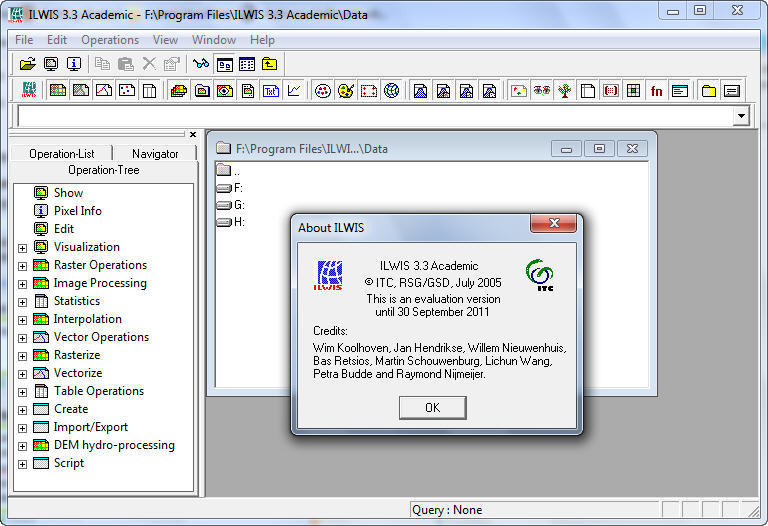Viewport: 768px width, 526px height.
Task: Select the parent folder '..' entry
Action: [x=228, y=171]
